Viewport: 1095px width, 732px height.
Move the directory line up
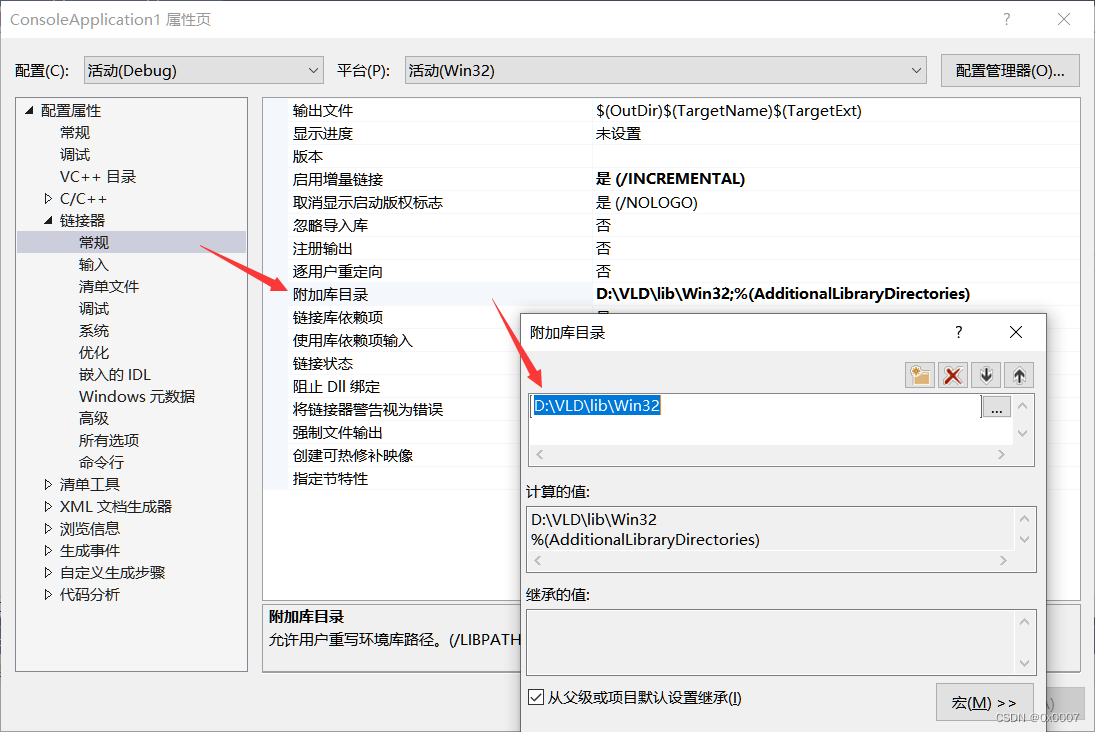tap(1019, 375)
